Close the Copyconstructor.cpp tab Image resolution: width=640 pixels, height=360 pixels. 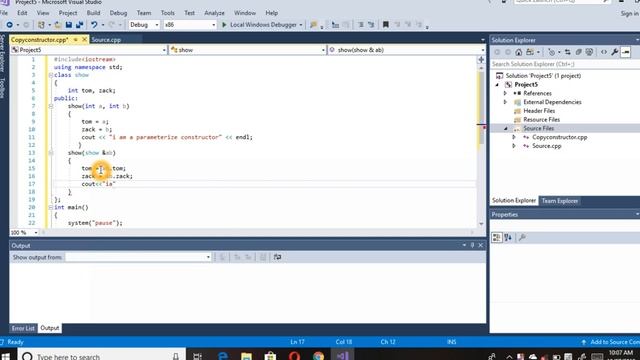(84, 40)
